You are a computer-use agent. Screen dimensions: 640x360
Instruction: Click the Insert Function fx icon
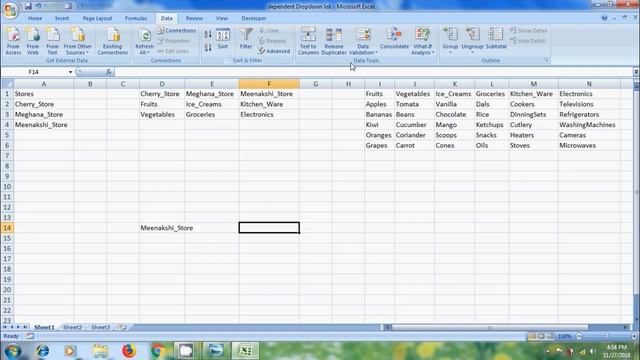tap(109, 72)
